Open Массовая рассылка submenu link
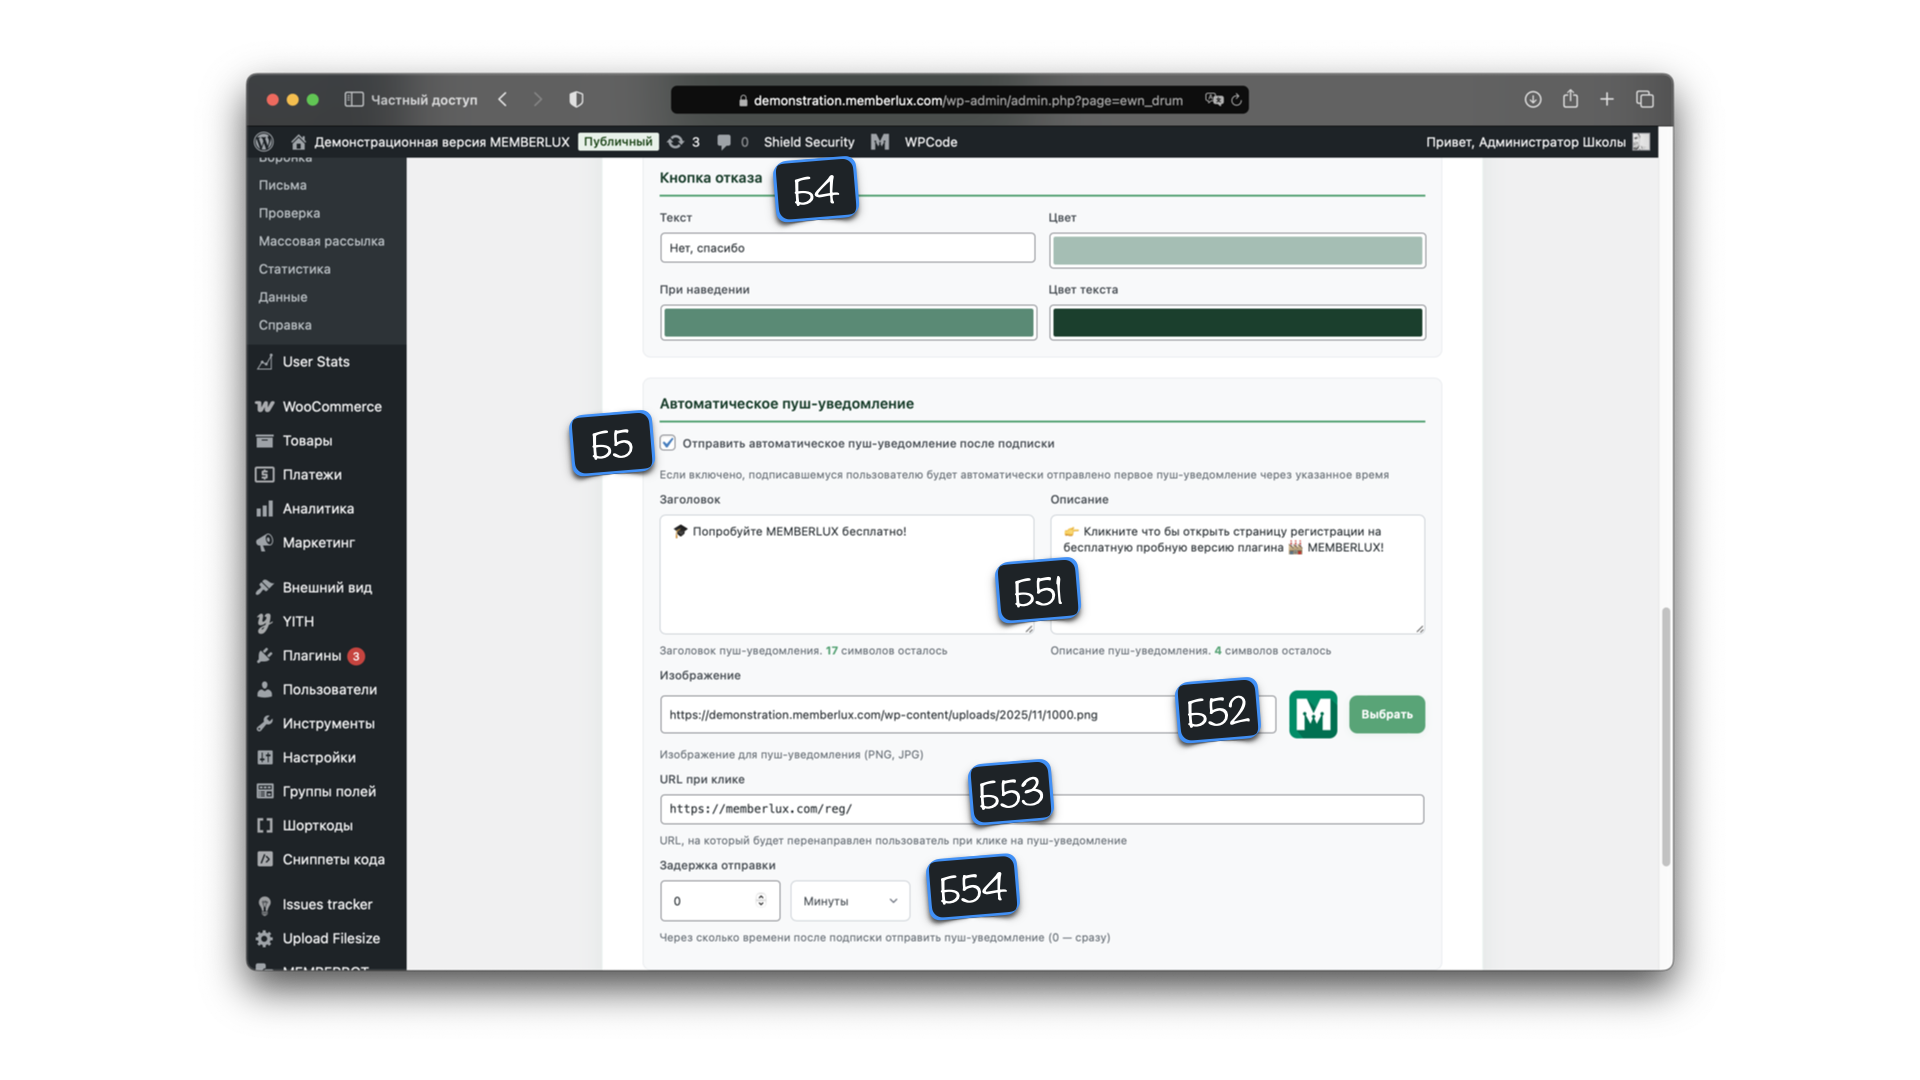Image resolution: width=1920 pixels, height=1080 pixels. [x=321, y=241]
